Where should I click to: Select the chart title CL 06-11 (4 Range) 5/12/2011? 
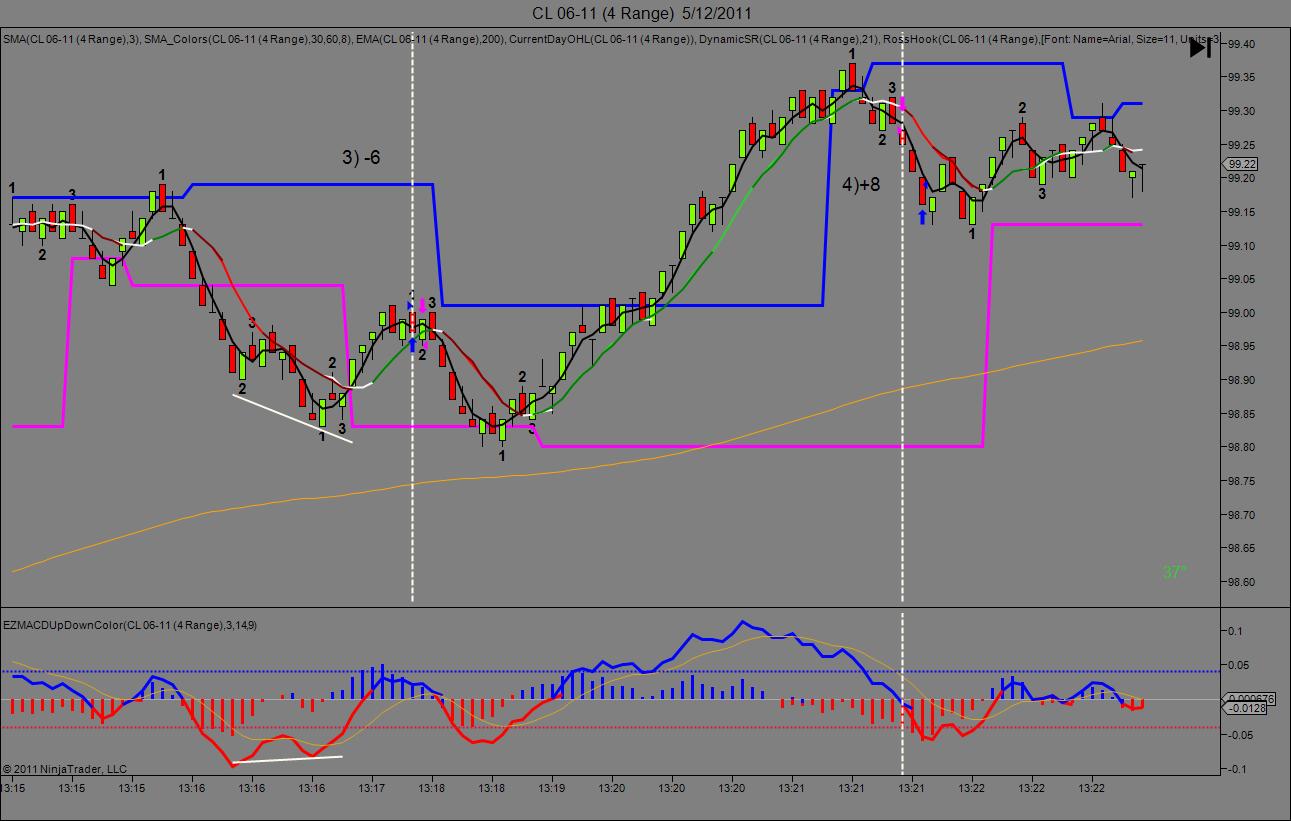(x=642, y=13)
